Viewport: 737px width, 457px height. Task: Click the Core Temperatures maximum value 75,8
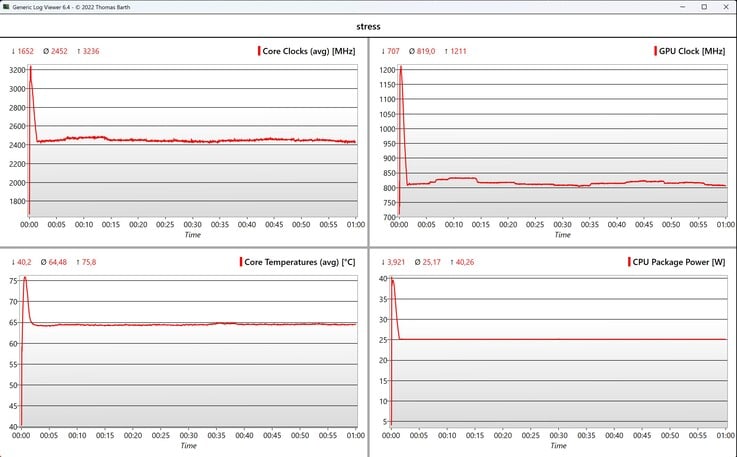(89, 262)
